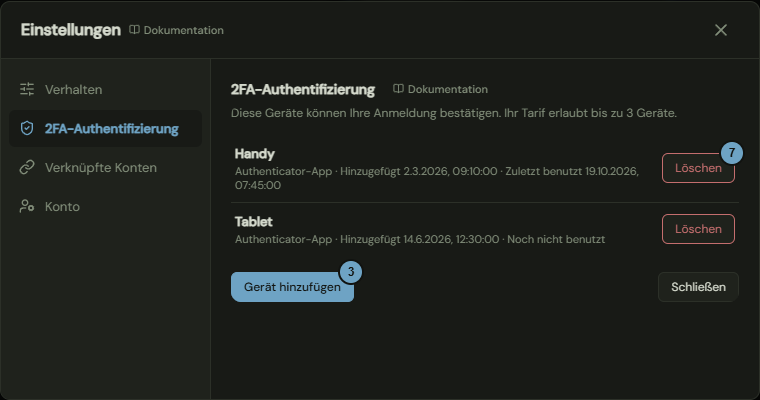Select 2FA-Authentifizierung in the sidebar
The image size is (760, 400).
click(105, 128)
